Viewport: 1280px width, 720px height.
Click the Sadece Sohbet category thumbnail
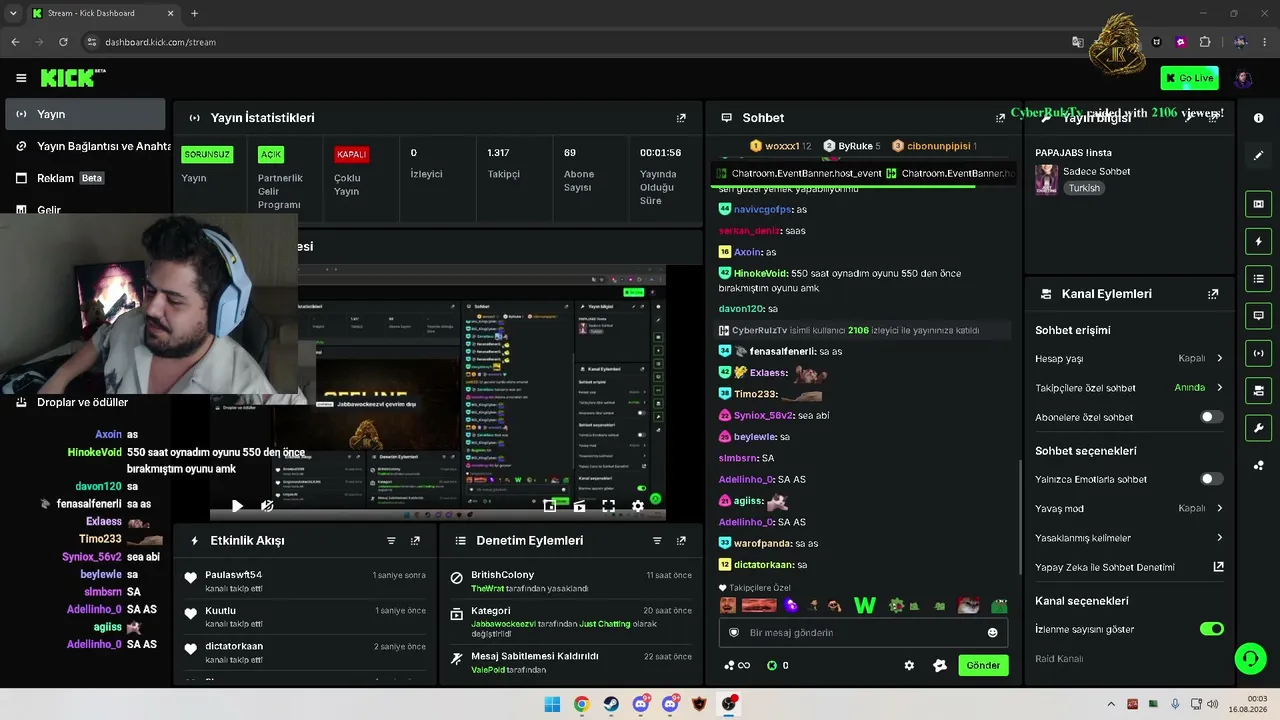click(x=1046, y=179)
